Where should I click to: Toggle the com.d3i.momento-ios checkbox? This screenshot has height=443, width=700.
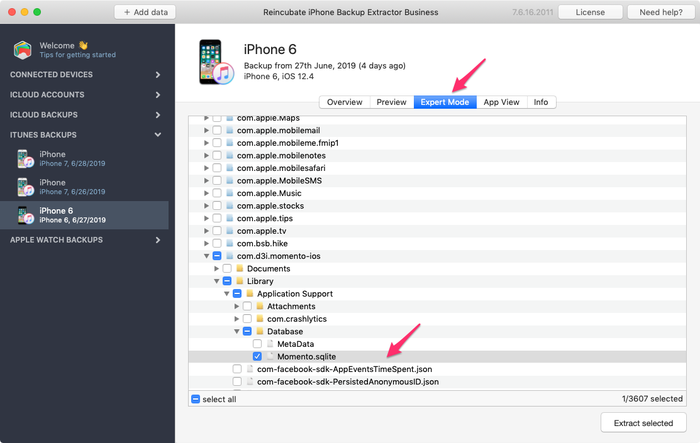pyautogui.click(x=217, y=256)
